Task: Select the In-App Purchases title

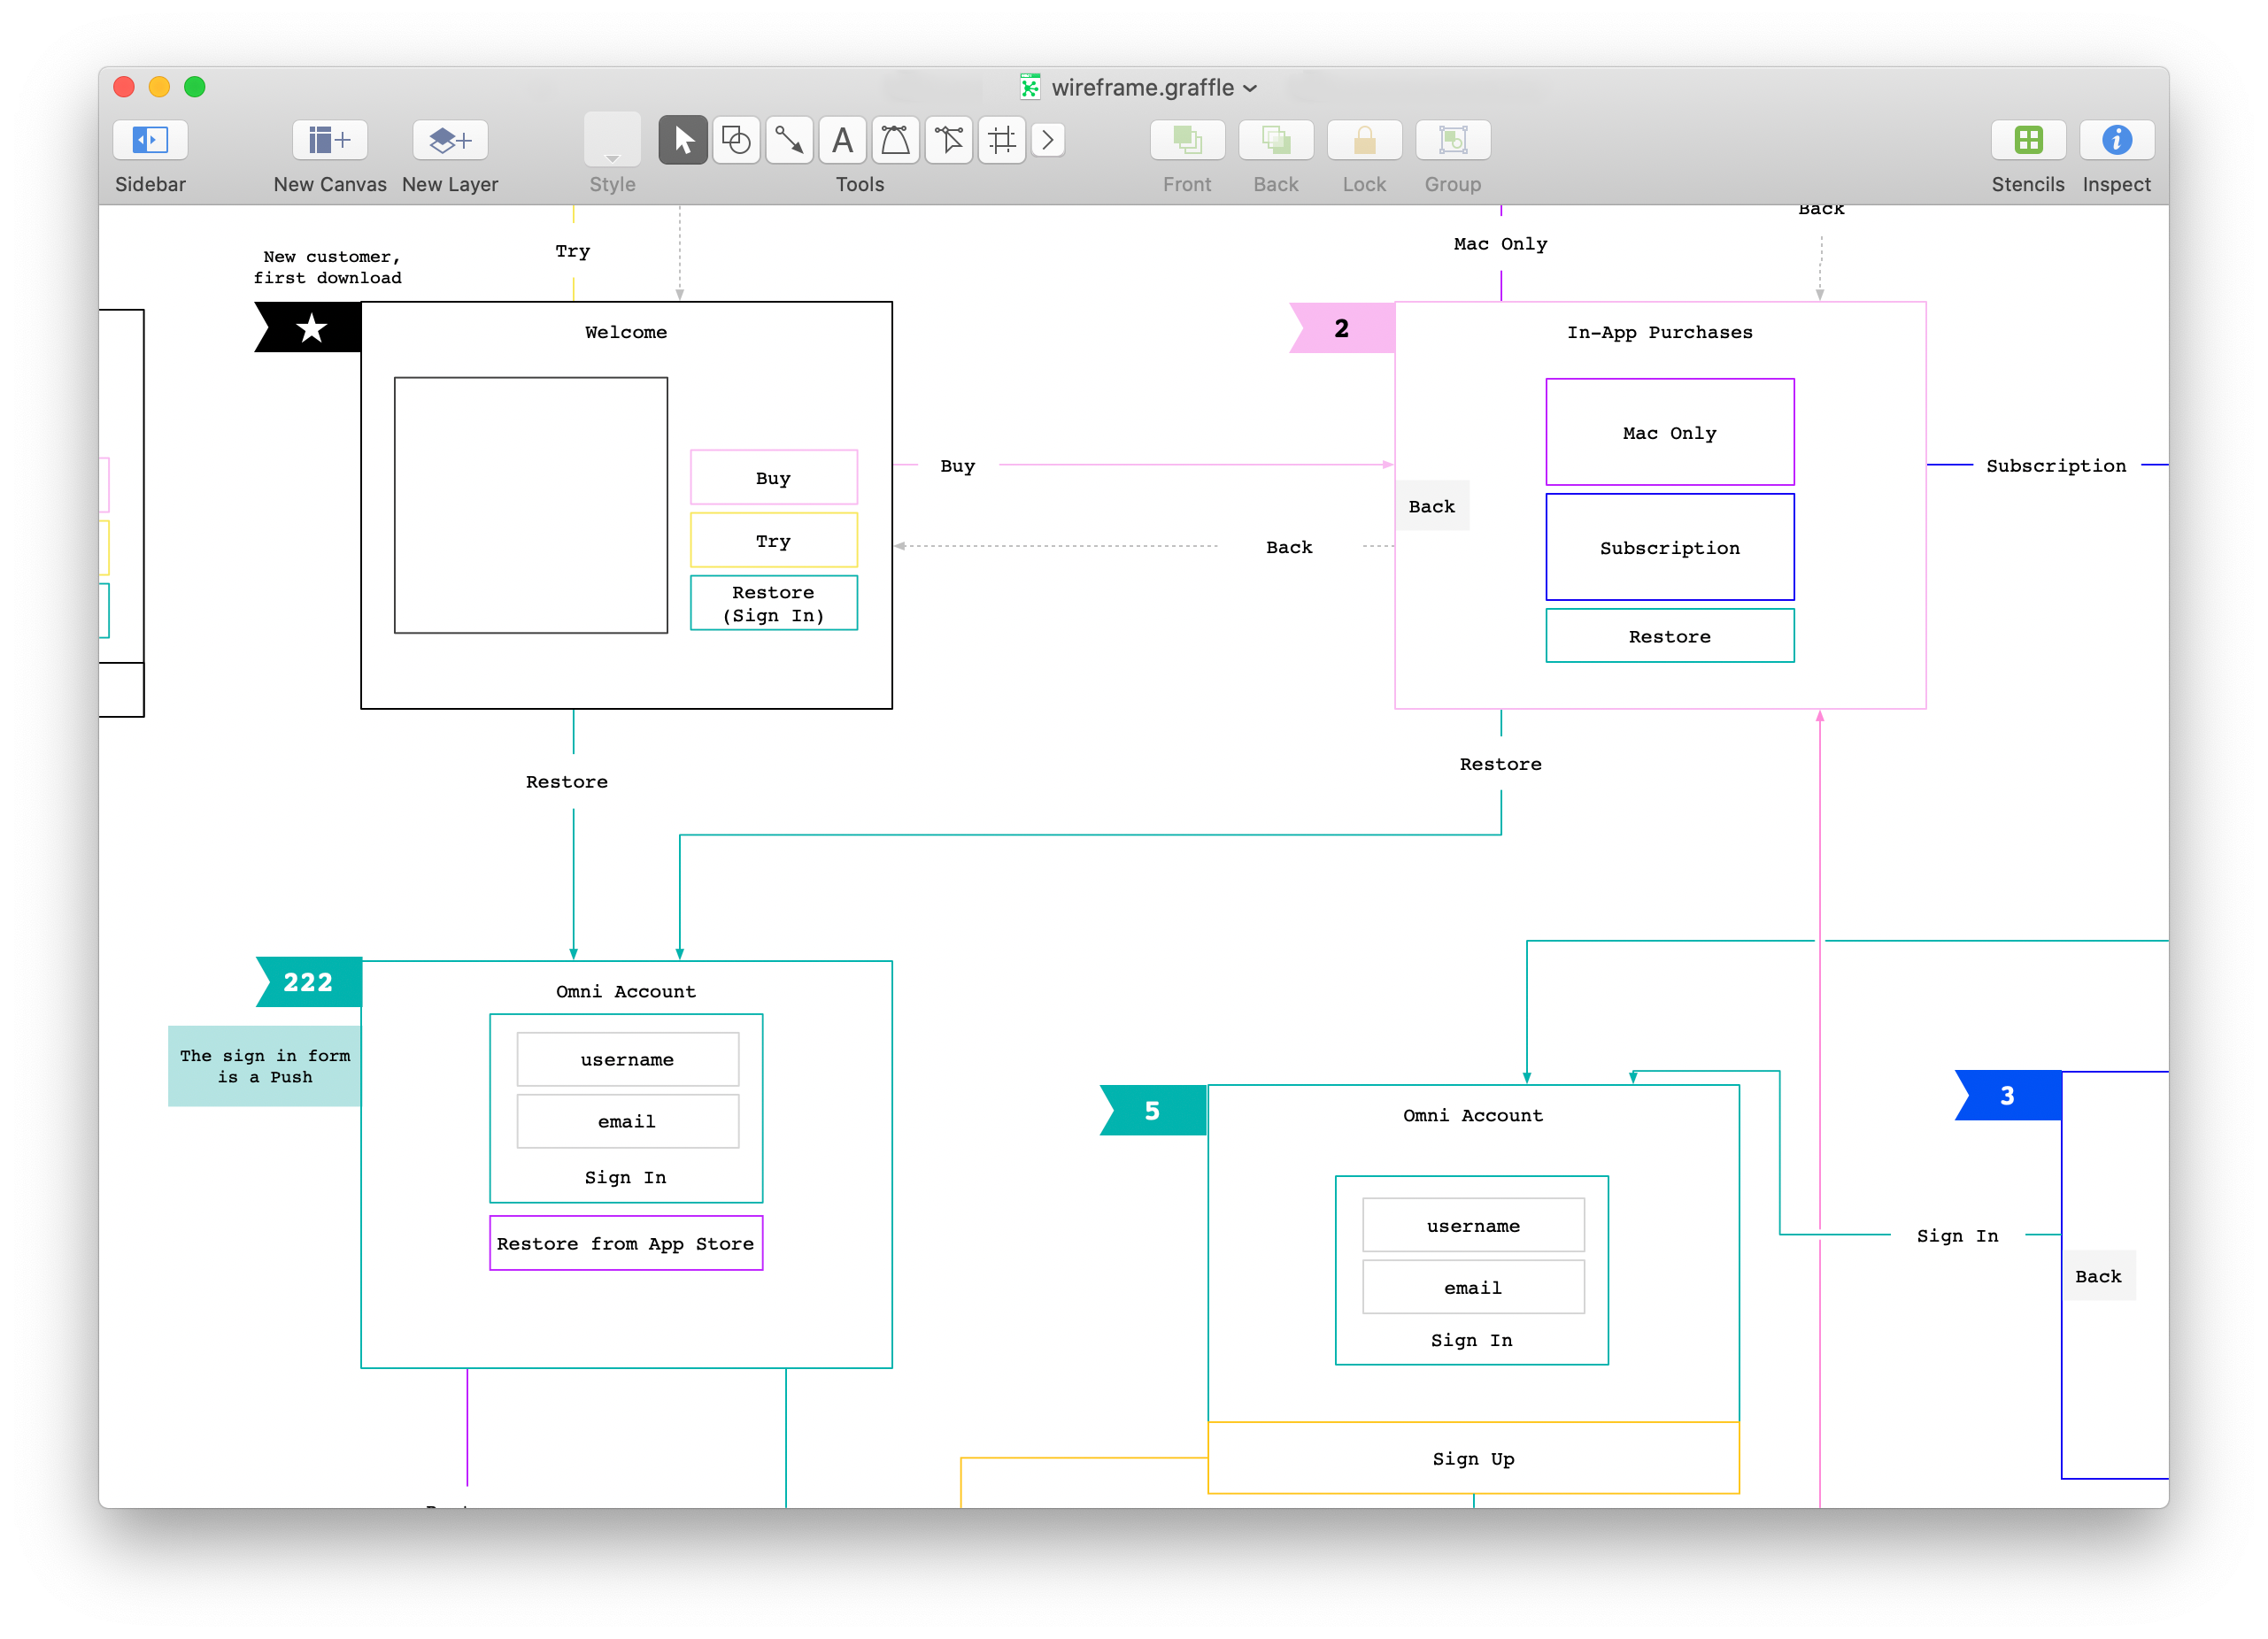Action: [x=1660, y=332]
